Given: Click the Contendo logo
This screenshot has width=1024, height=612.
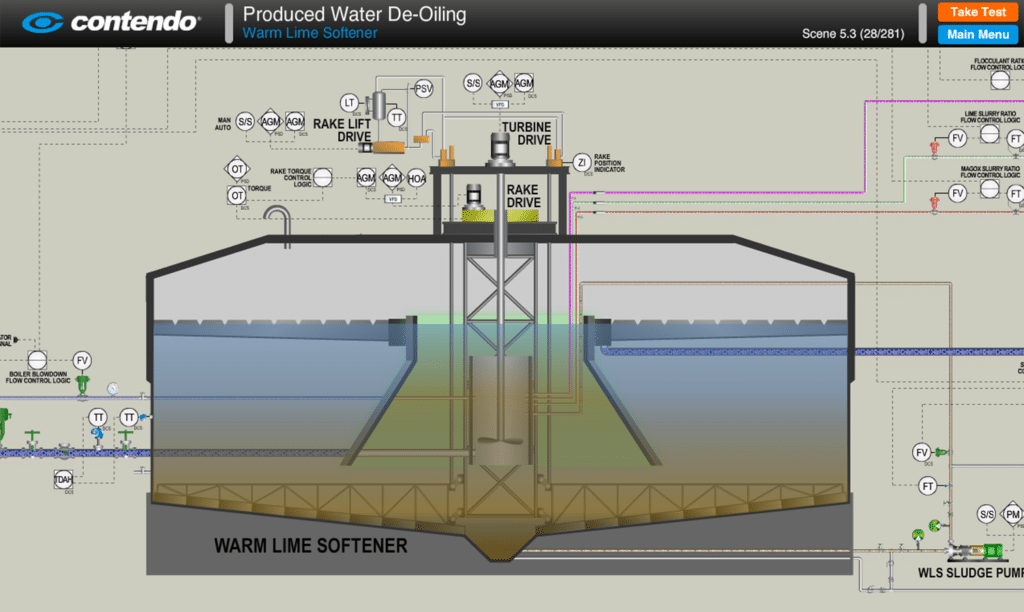Looking at the screenshot, I should click(110, 22).
